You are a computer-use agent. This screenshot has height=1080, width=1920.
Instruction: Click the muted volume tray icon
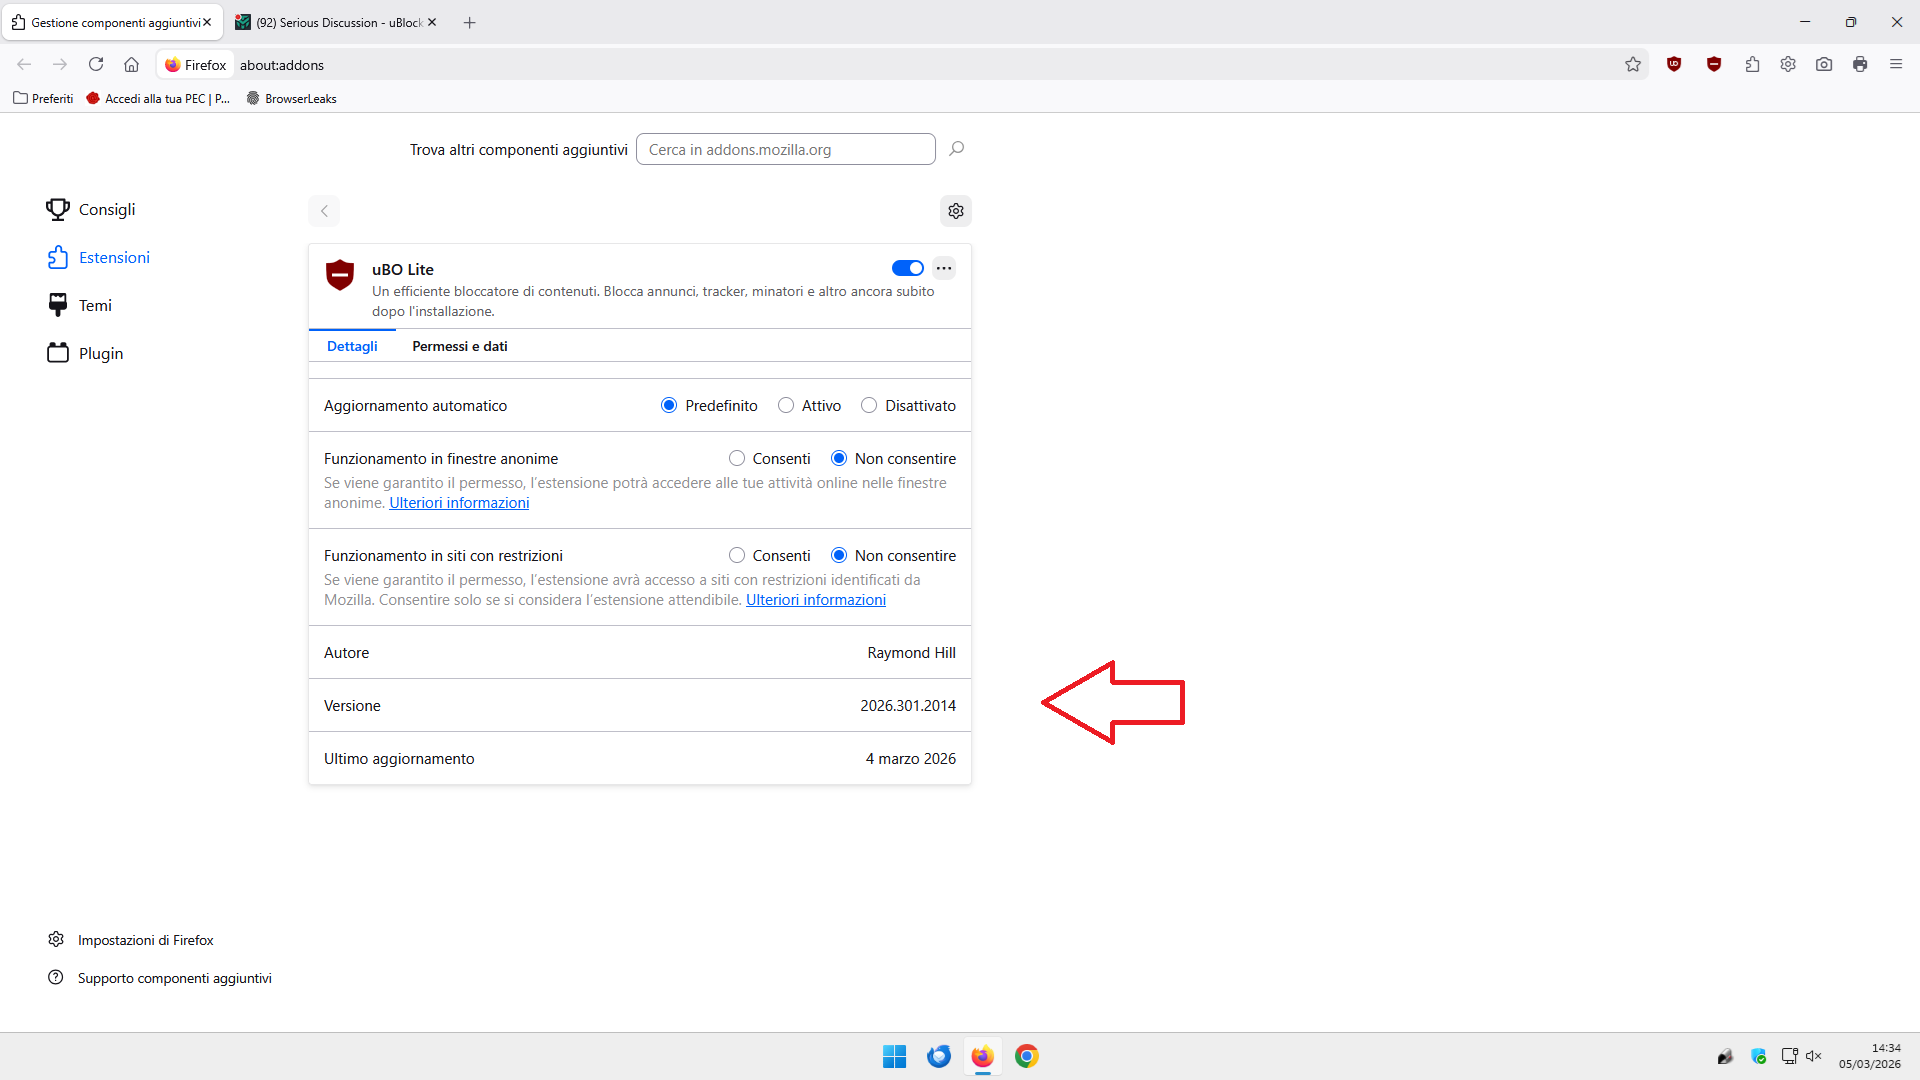point(1814,1056)
